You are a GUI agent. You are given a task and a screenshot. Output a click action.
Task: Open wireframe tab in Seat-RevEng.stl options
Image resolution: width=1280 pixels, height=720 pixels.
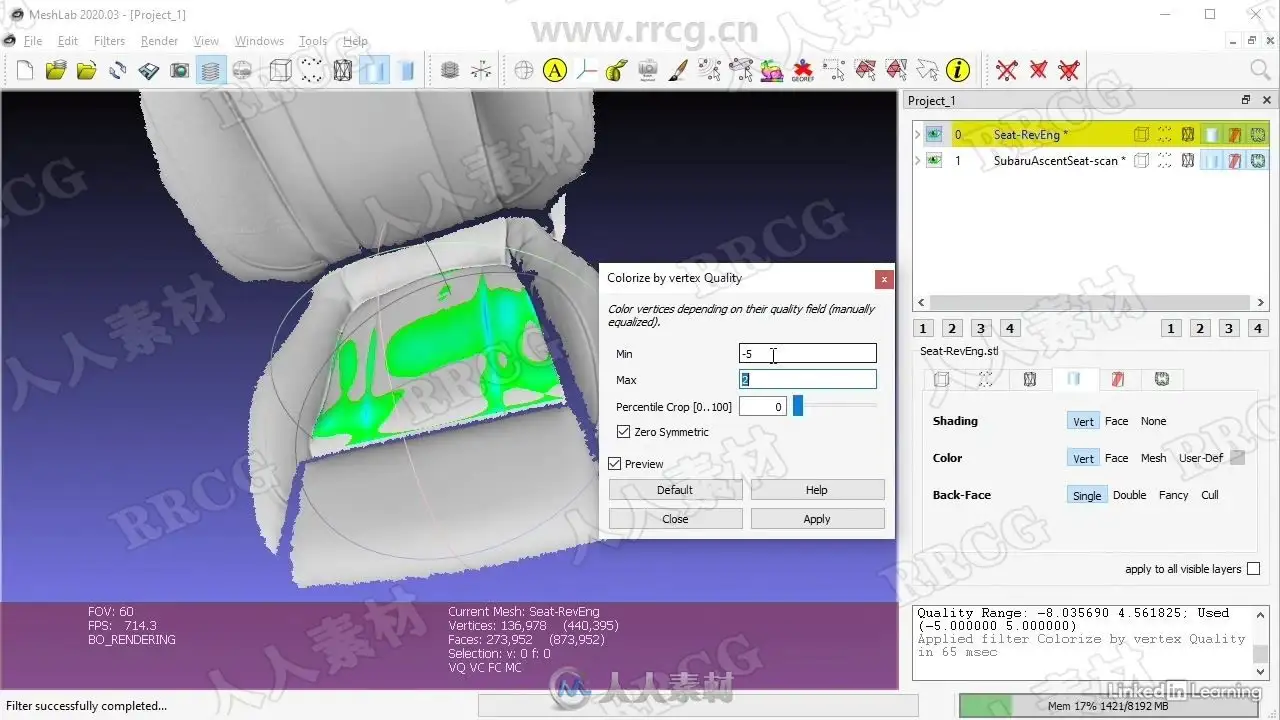1029,379
